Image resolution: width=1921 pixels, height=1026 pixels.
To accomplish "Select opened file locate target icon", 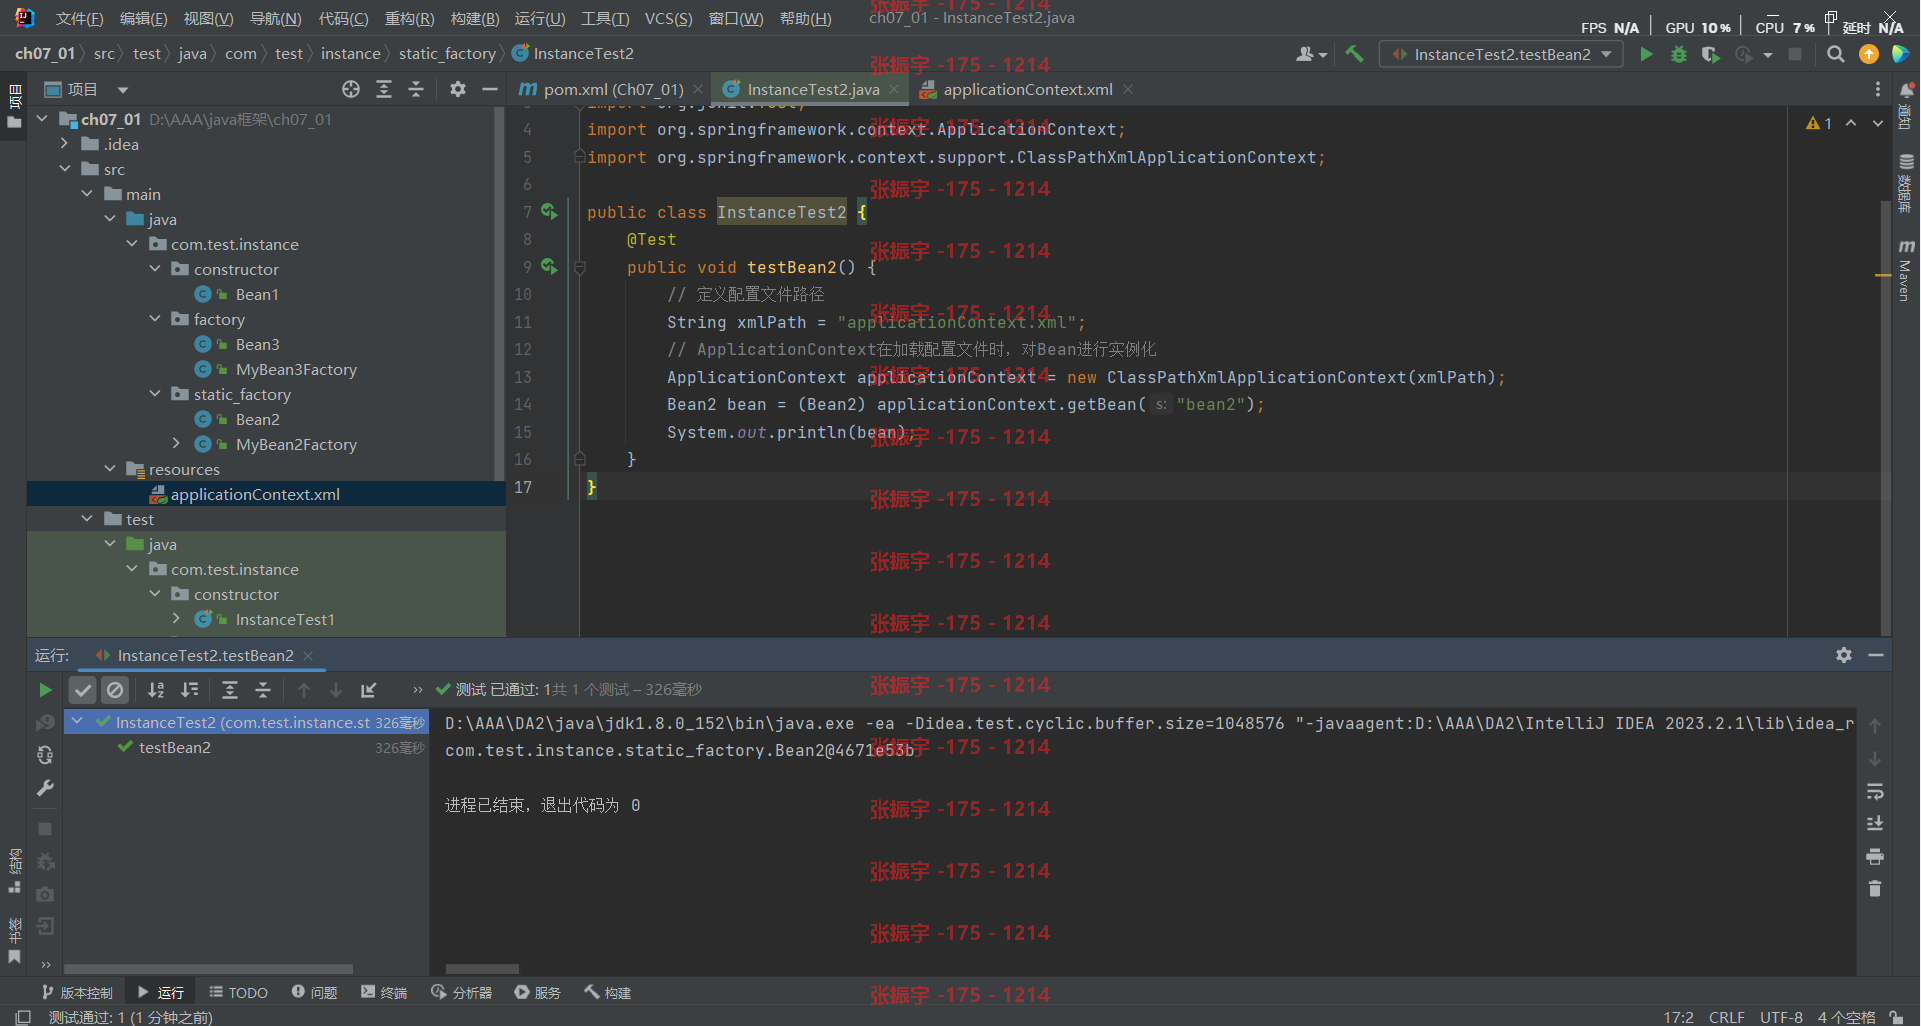I will (351, 89).
